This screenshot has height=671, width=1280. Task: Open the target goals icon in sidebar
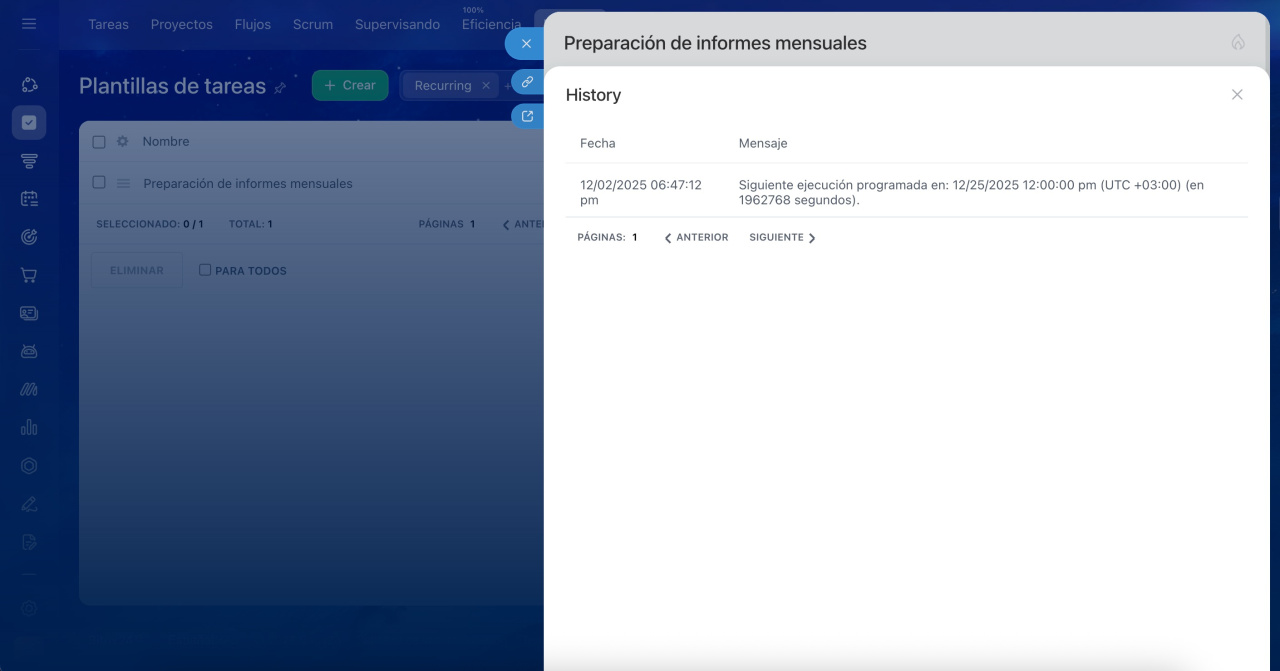coord(29,237)
